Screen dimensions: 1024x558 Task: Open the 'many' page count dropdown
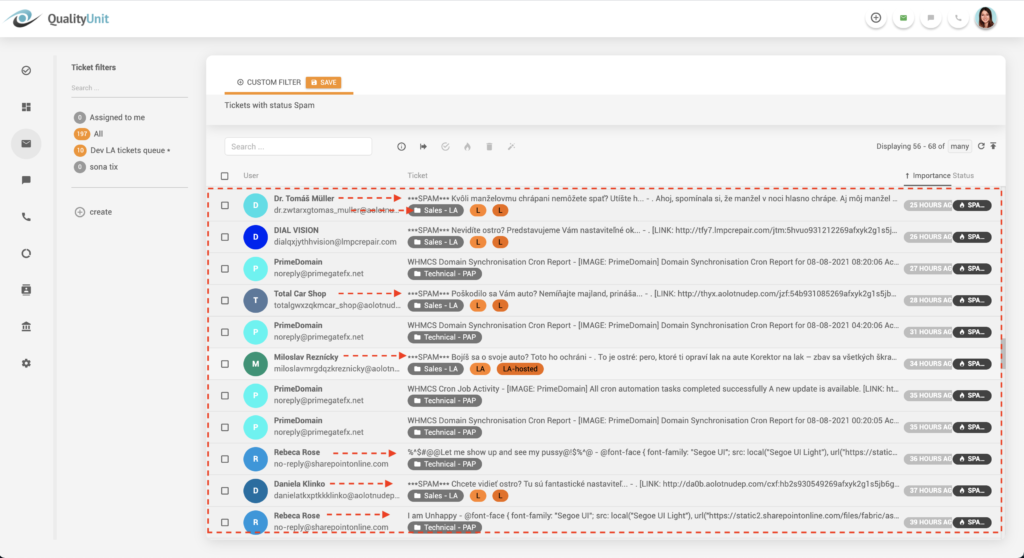point(960,146)
